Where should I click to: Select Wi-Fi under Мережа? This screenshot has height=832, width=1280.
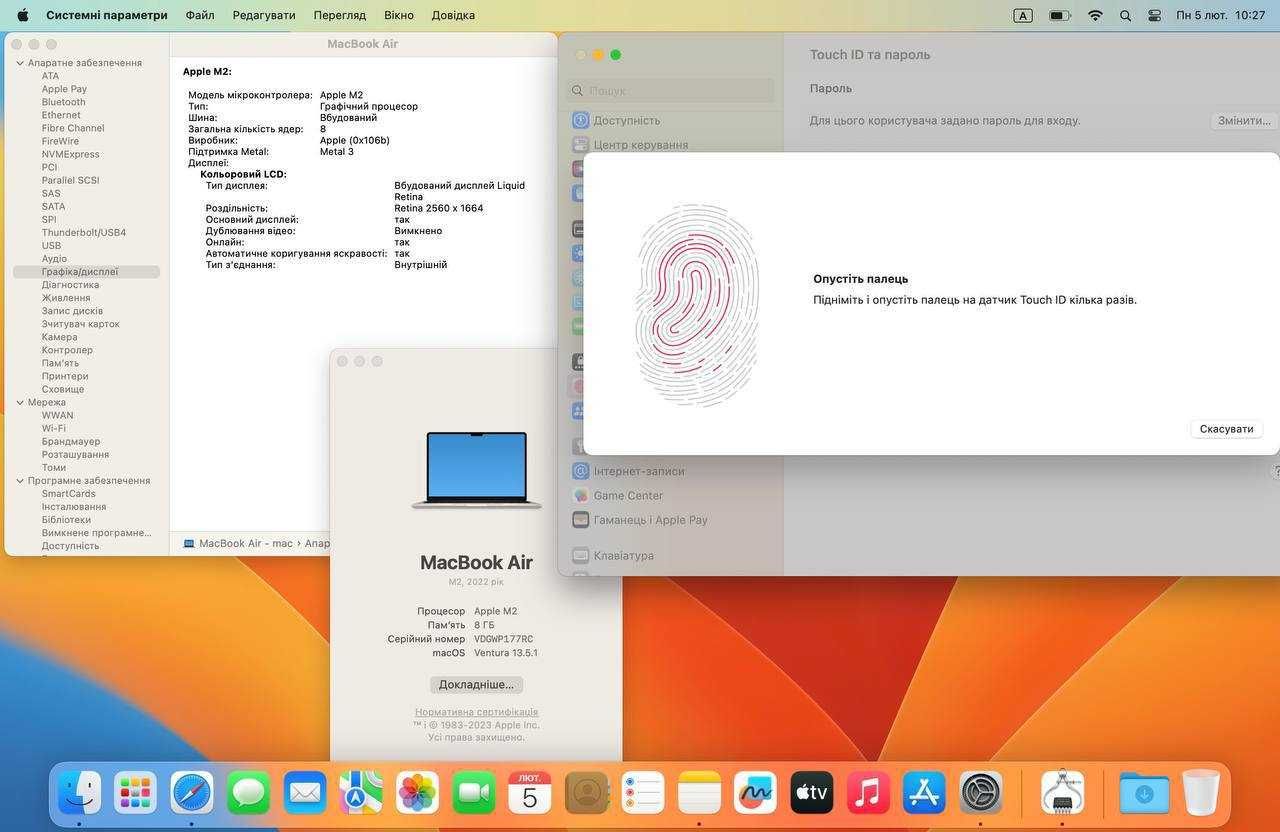(x=53, y=428)
